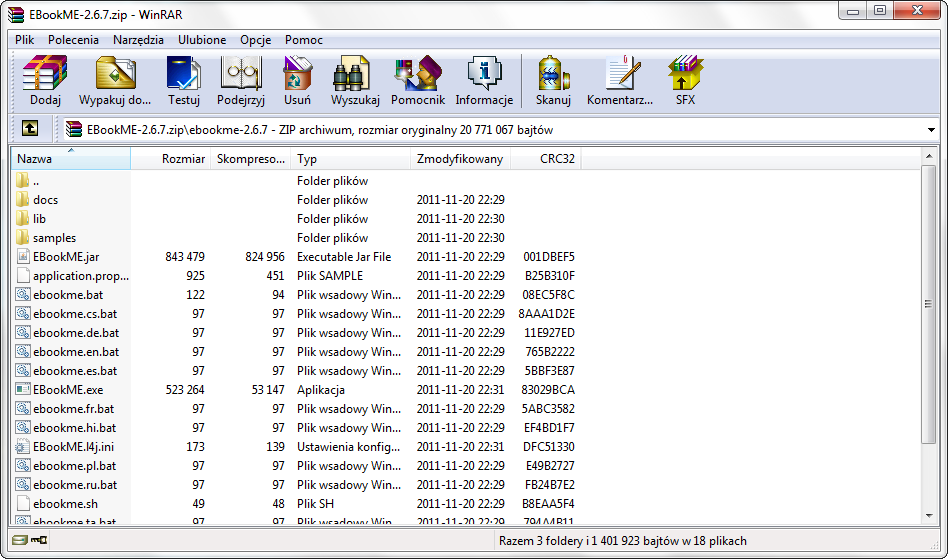Select ebookme.ru.bat file name
948x559 pixels.
(75, 485)
